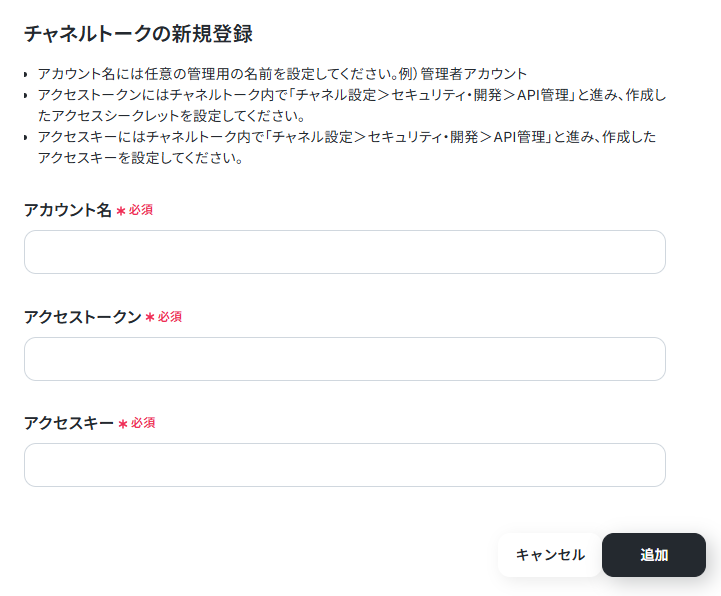Select the アクセスキー input field
This screenshot has height=596, width=721.
(344, 465)
